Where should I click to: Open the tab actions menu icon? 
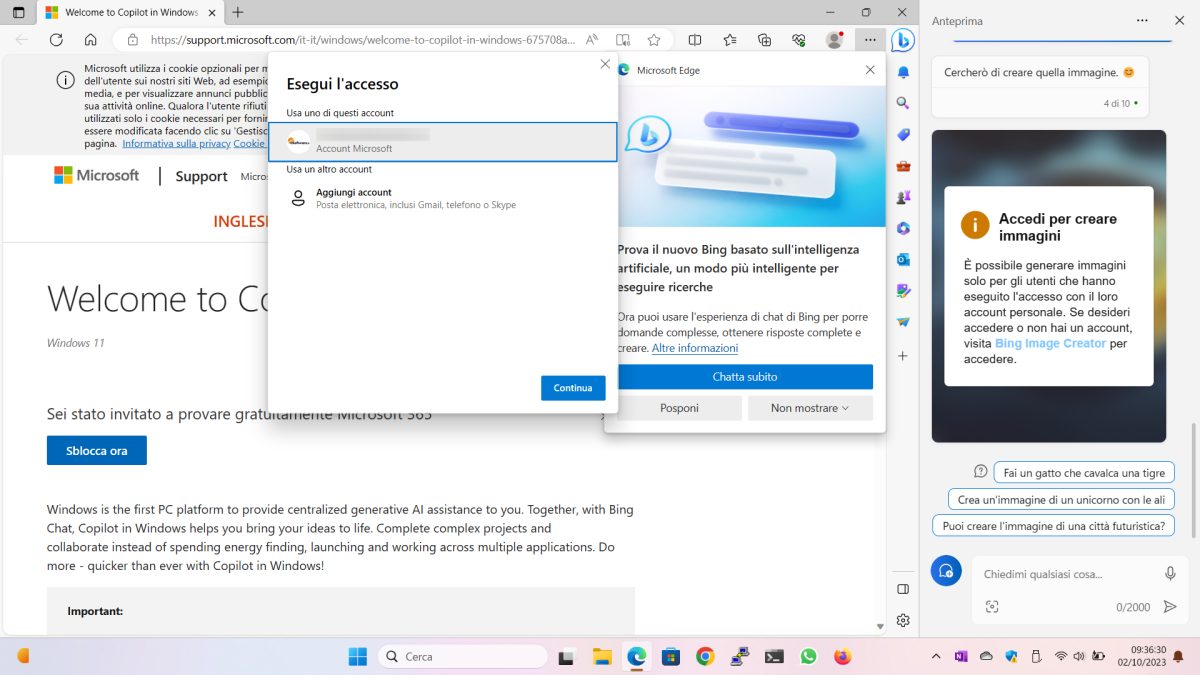[18, 12]
